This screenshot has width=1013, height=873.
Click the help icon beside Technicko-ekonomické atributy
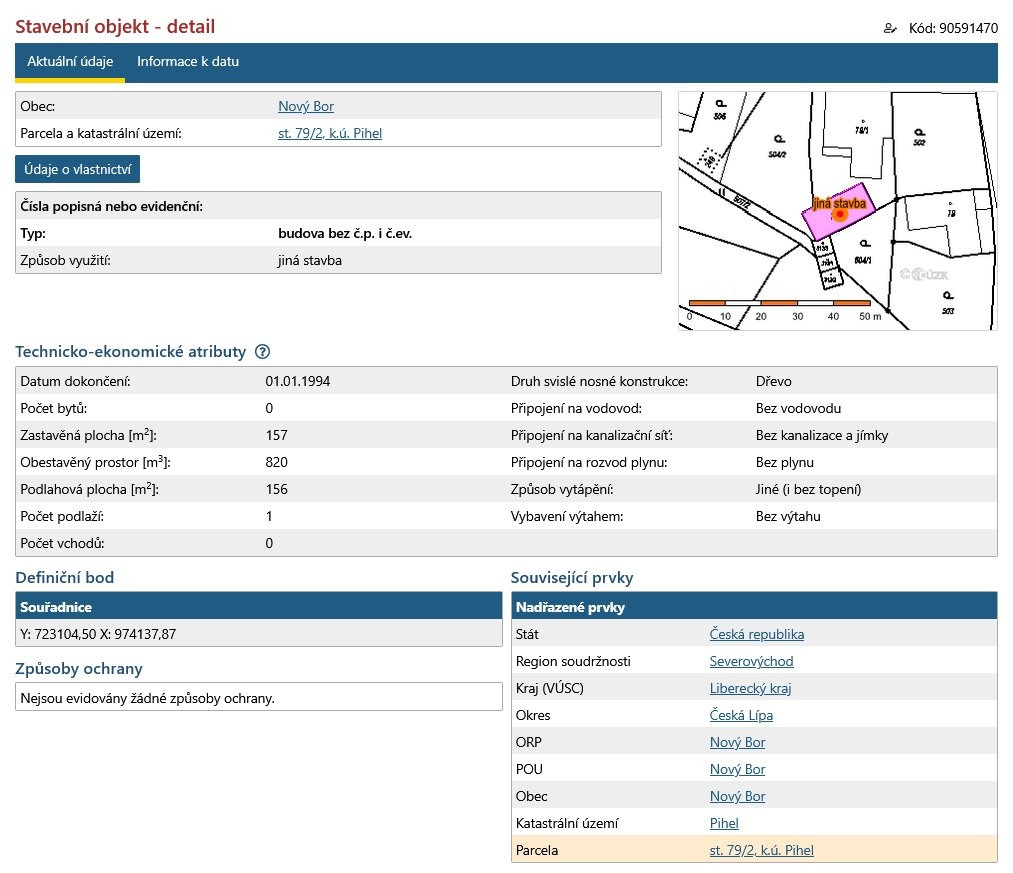(263, 352)
